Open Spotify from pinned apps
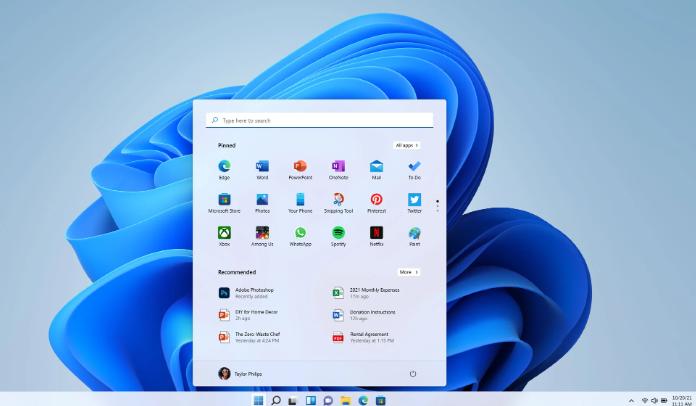 click(338, 236)
